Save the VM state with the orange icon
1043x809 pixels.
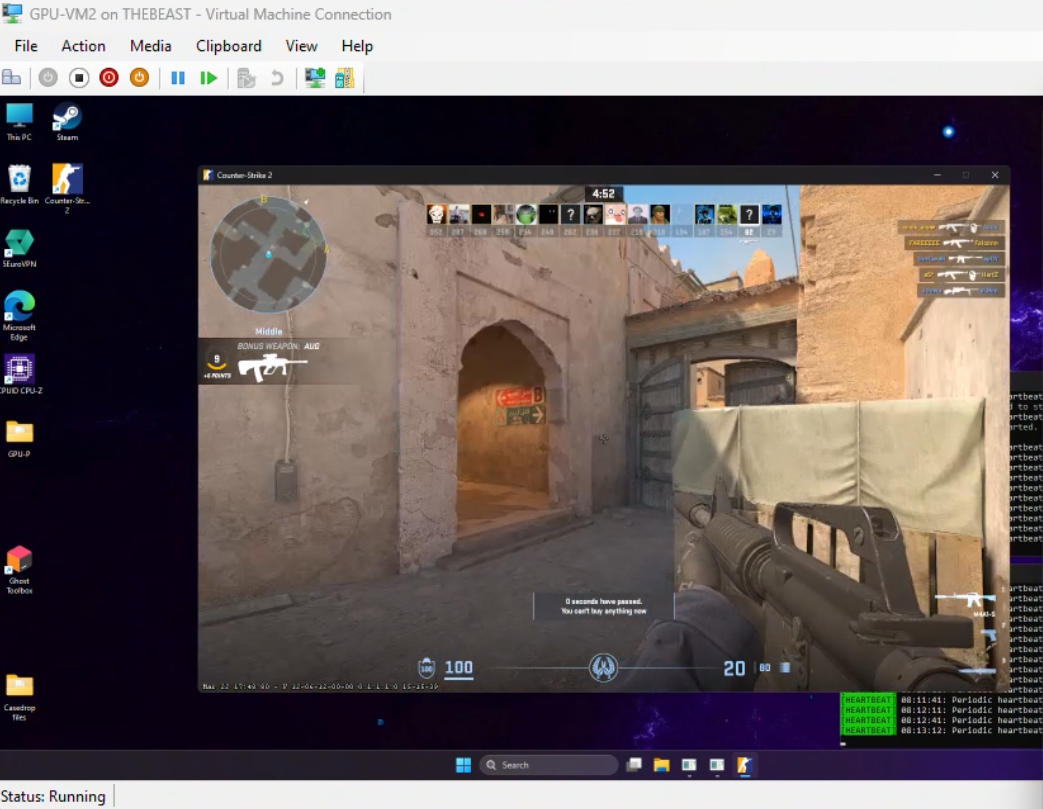139,78
